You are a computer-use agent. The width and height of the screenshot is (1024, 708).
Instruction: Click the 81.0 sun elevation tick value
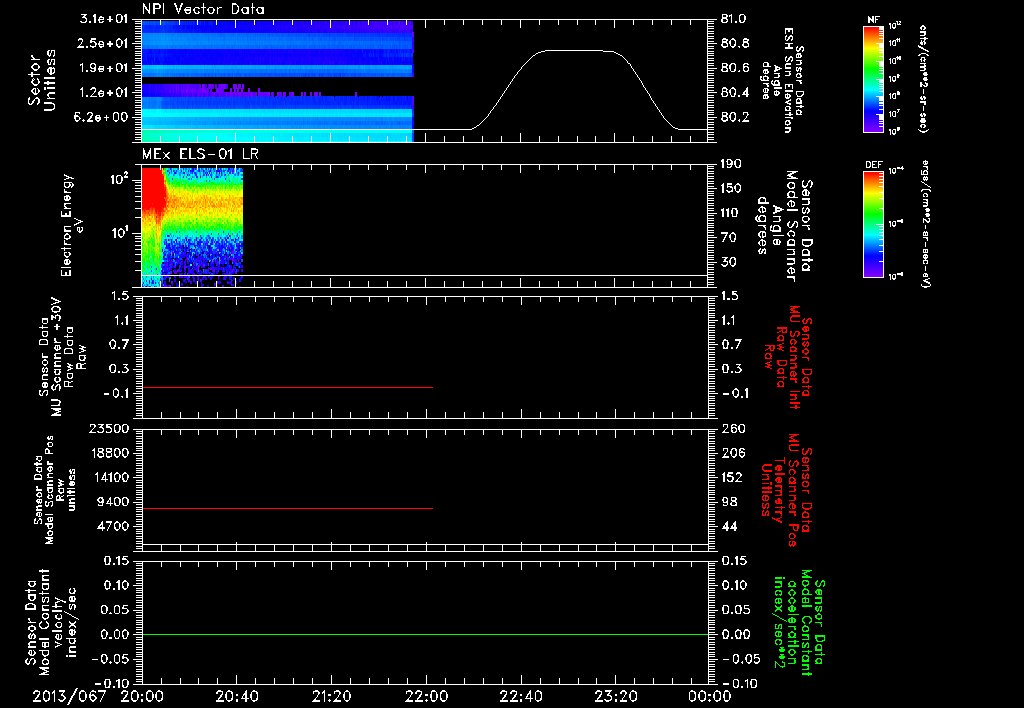click(x=735, y=19)
